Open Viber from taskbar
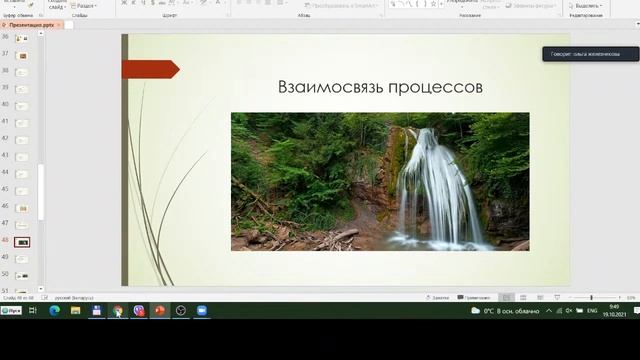640x360 pixels. coord(139,311)
